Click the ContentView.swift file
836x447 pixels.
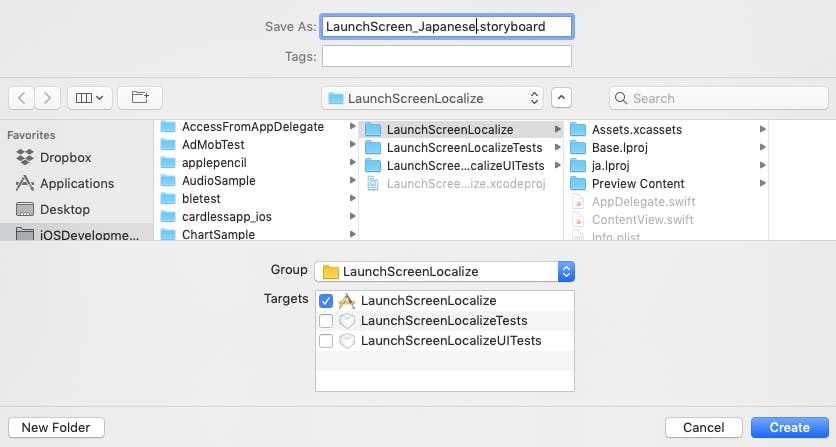click(632, 220)
